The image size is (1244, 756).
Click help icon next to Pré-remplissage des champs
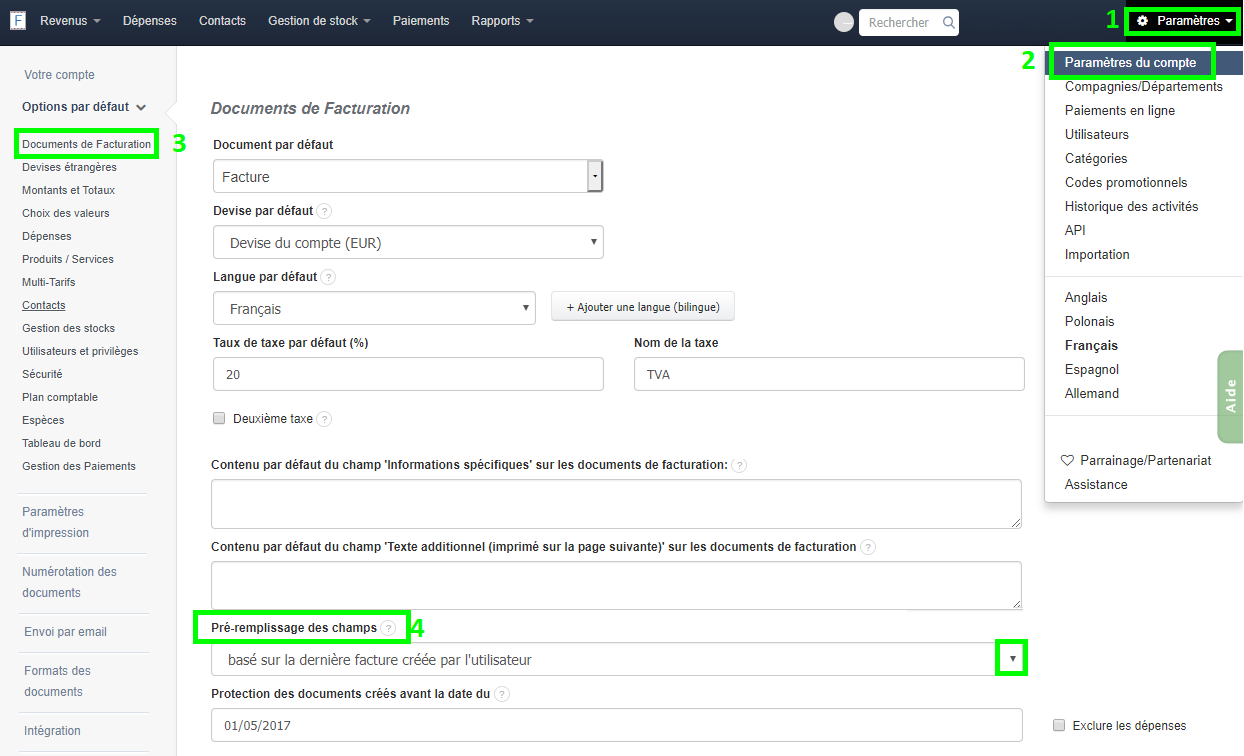pos(388,628)
